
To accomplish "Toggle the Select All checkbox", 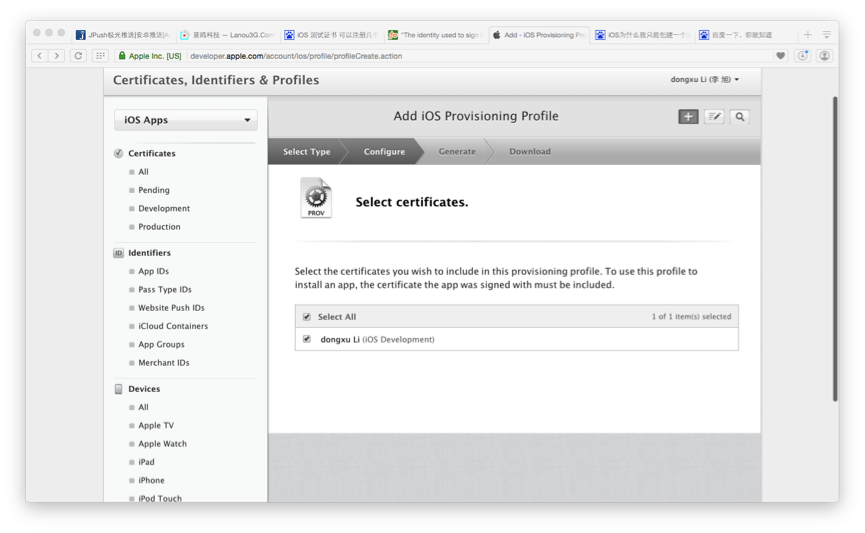I will 307,317.
